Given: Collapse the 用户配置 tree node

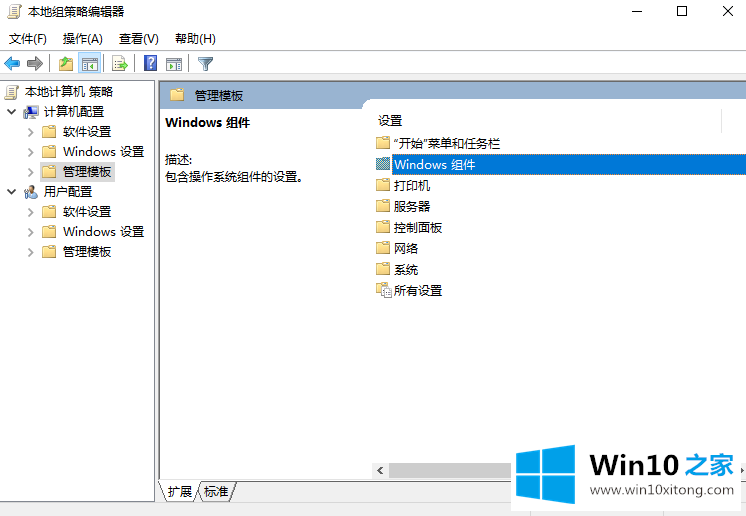Looking at the screenshot, I should point(12,192).
